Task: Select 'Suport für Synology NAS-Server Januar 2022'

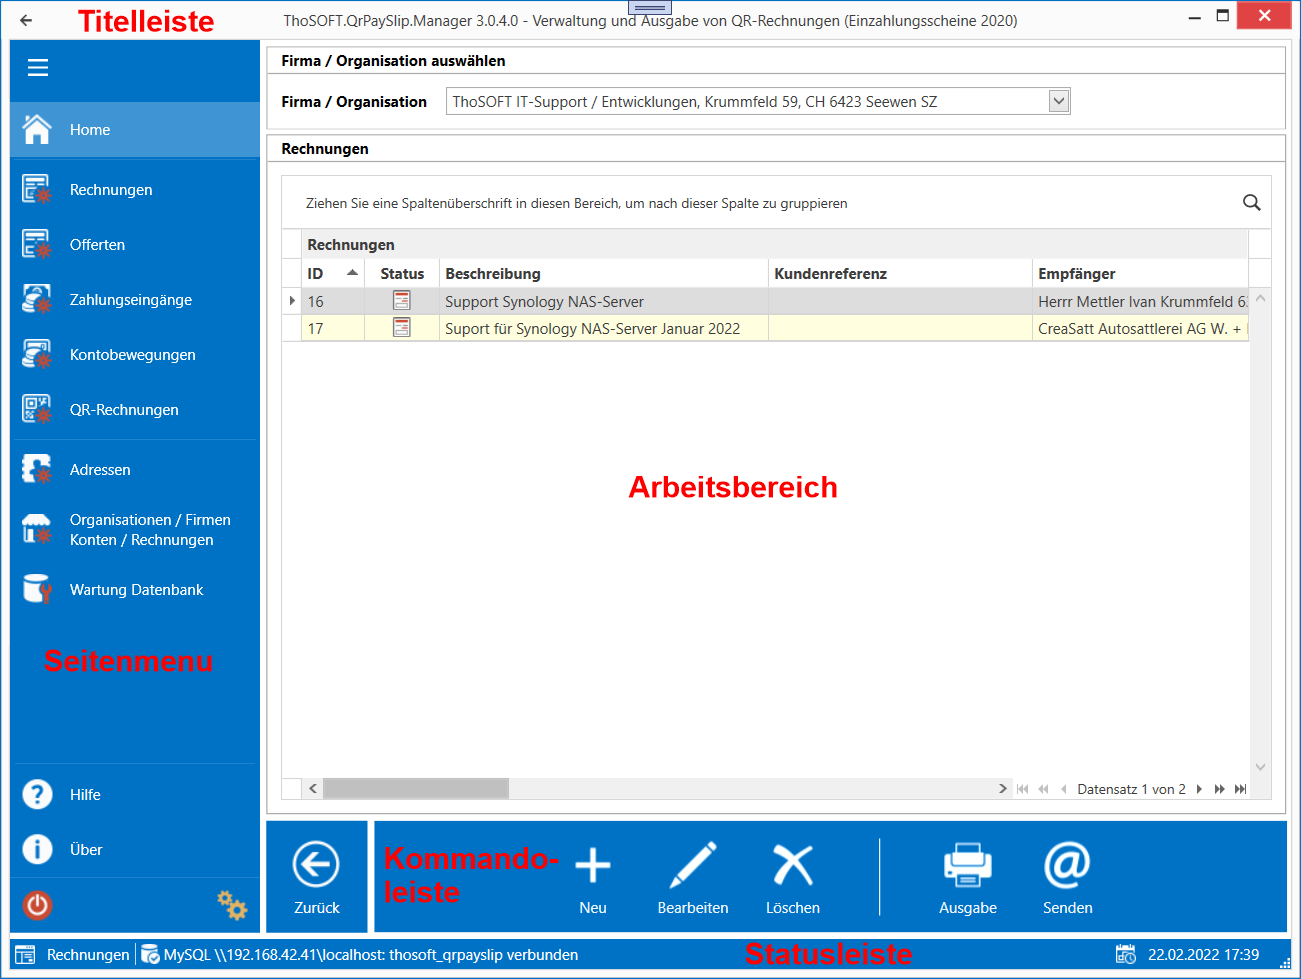Action: (x=604, y=328)
